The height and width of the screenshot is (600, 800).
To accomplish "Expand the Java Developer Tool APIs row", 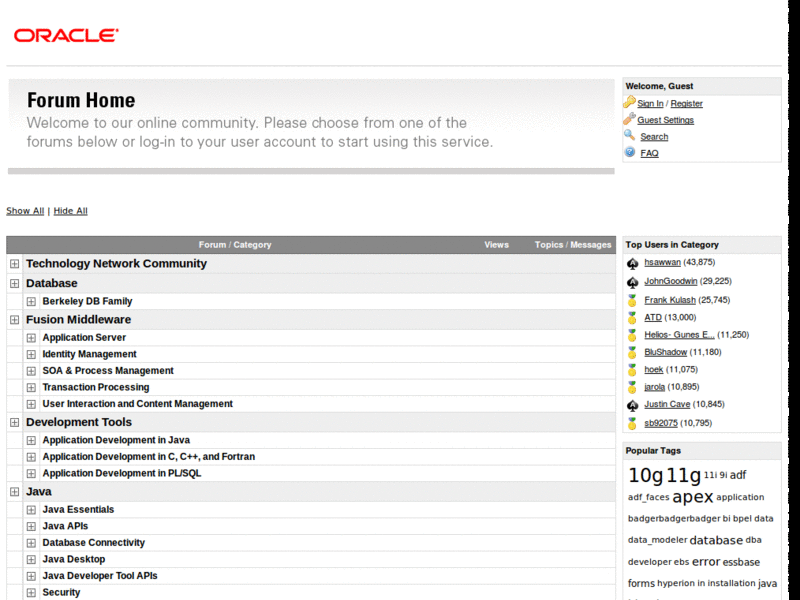I will 31,576.
